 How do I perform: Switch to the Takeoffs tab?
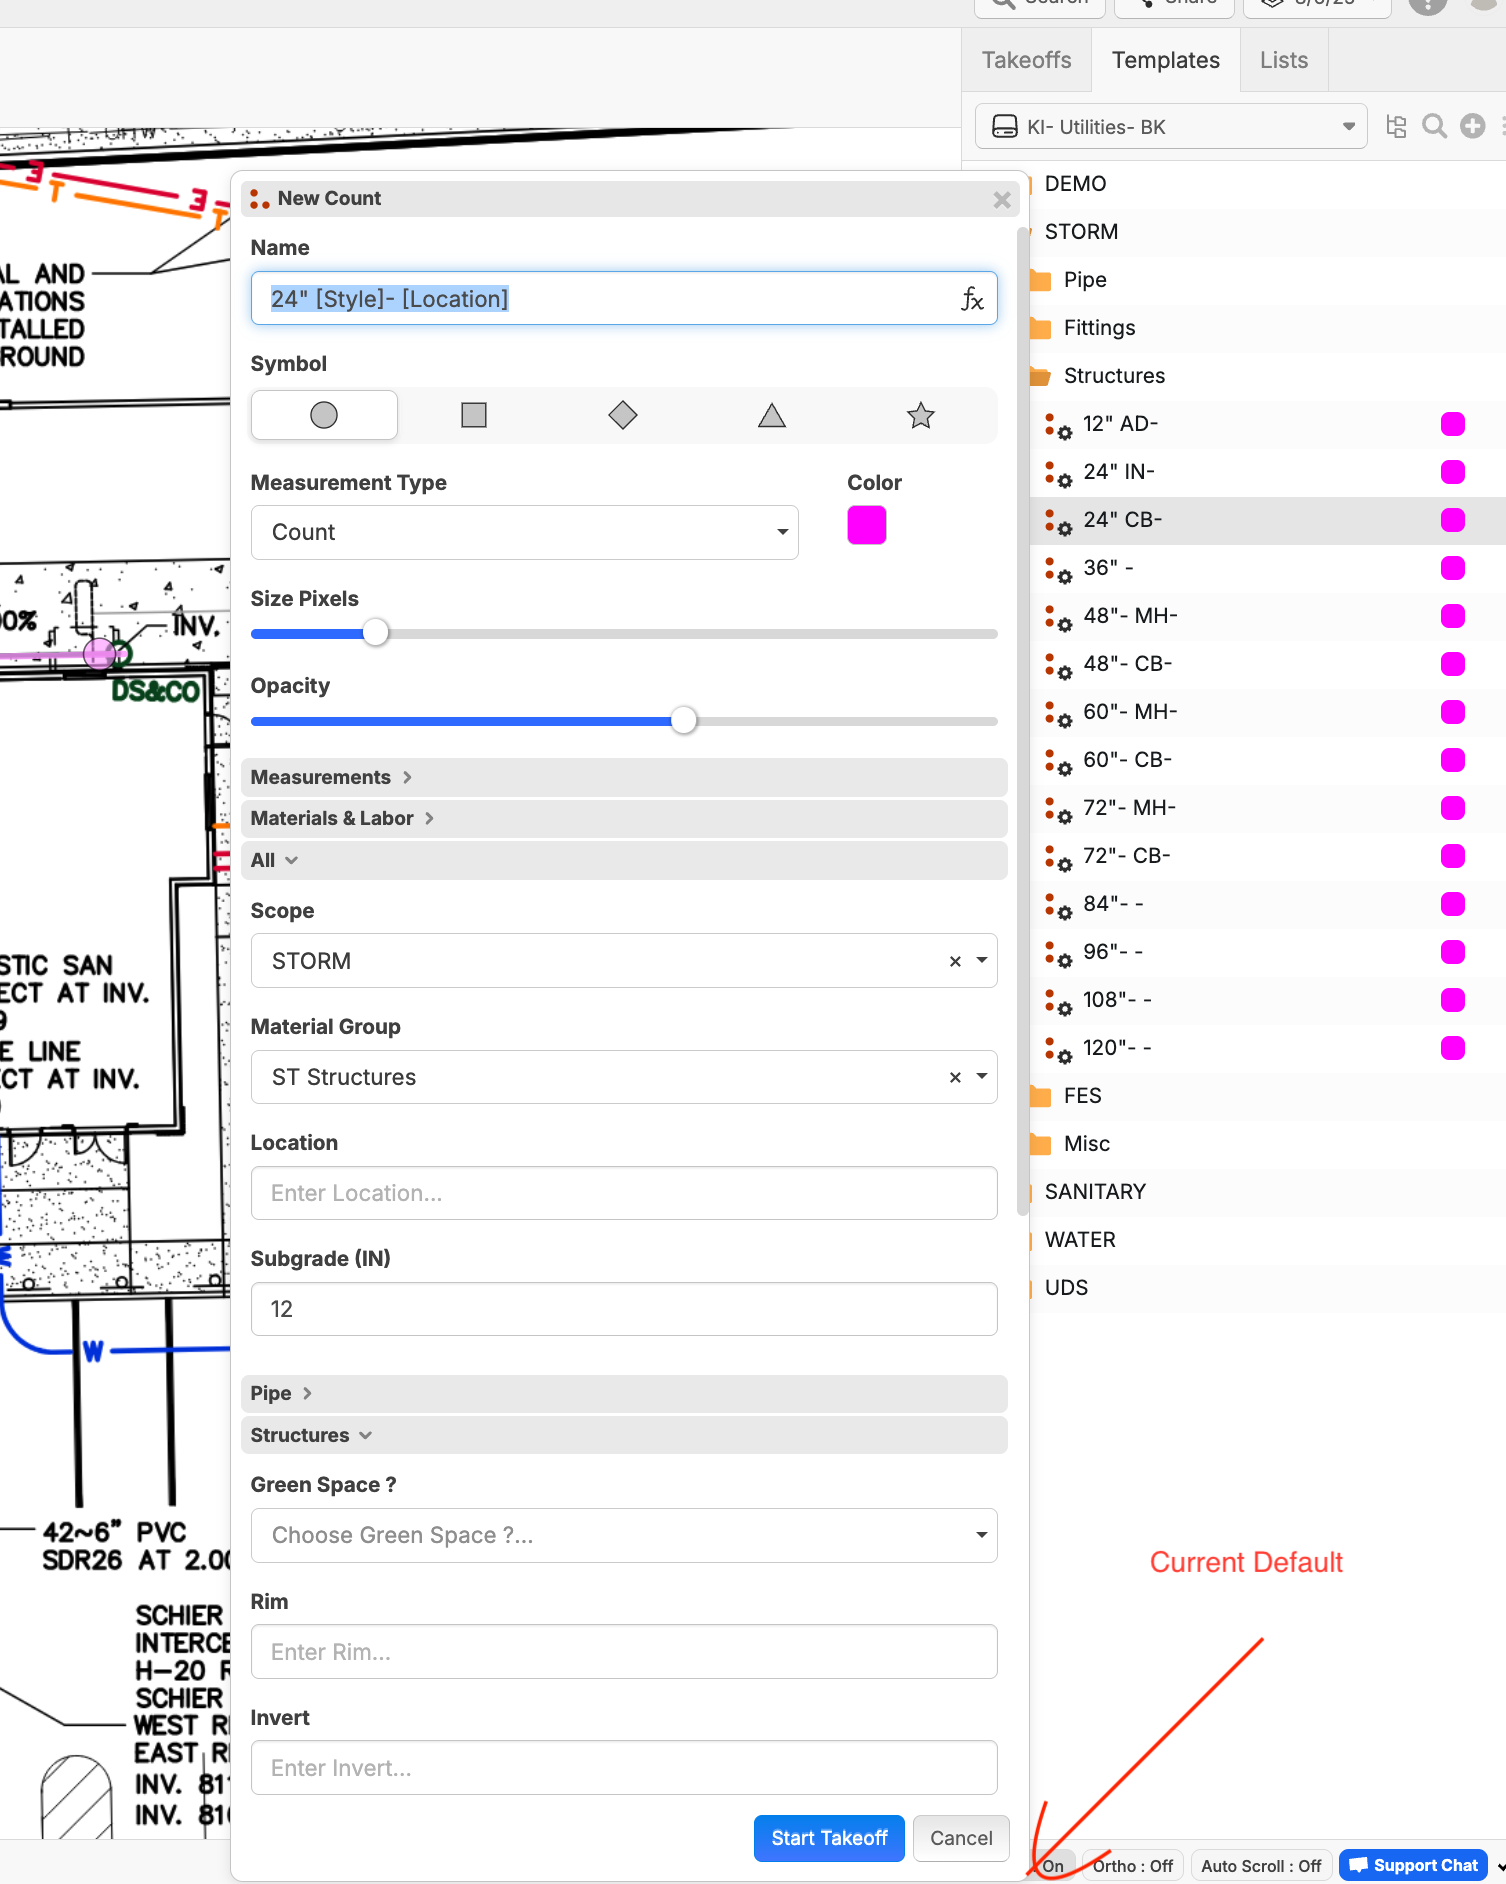(1026, 60)
